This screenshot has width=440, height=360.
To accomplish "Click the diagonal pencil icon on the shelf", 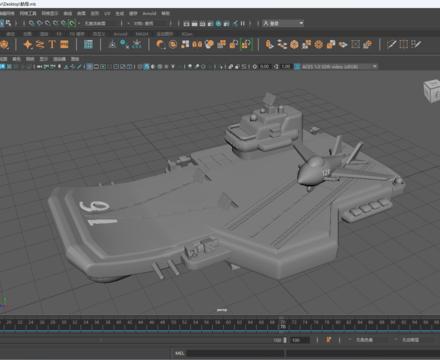I will (x=392, y=44).
